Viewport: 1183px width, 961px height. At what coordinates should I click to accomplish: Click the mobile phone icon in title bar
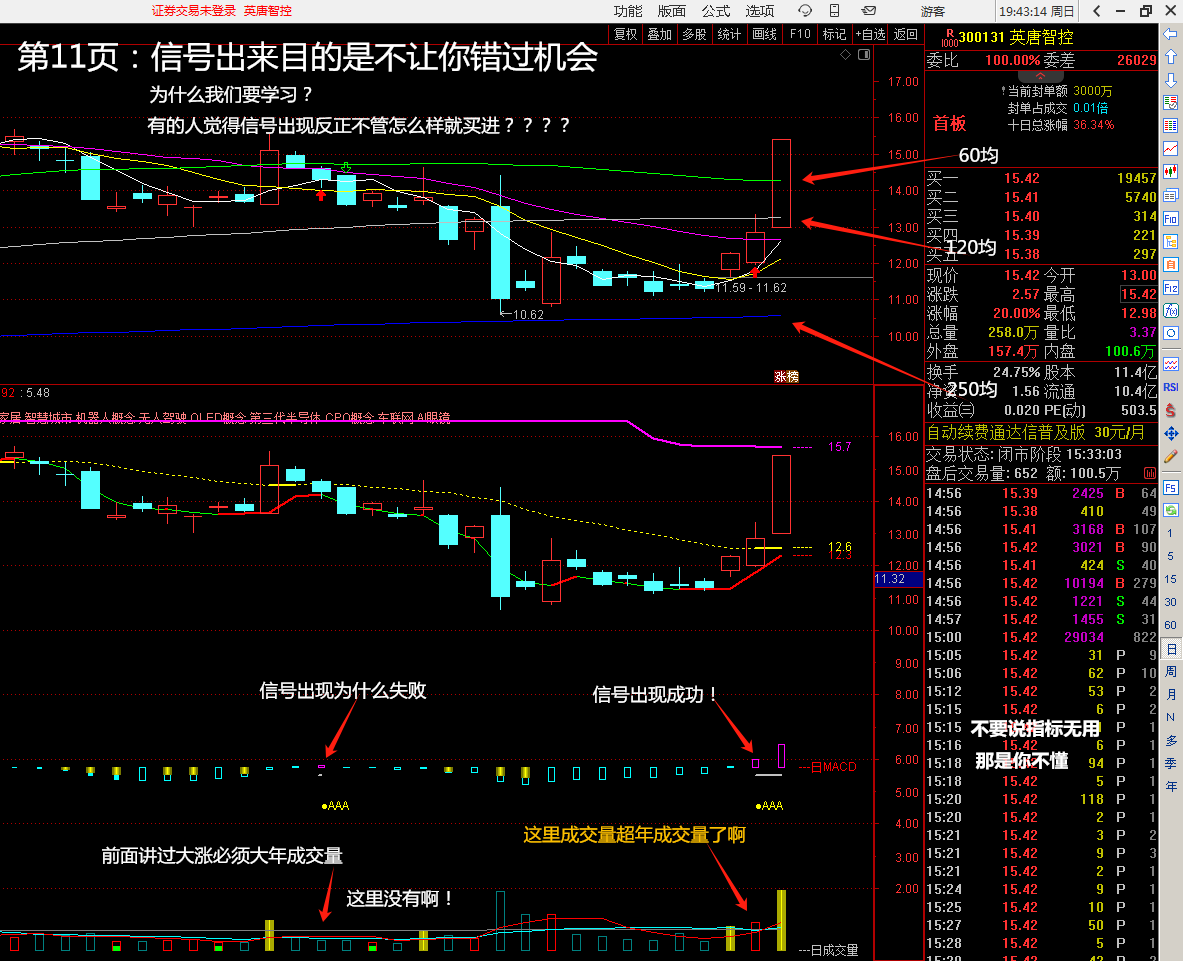[x=834, y=11]
